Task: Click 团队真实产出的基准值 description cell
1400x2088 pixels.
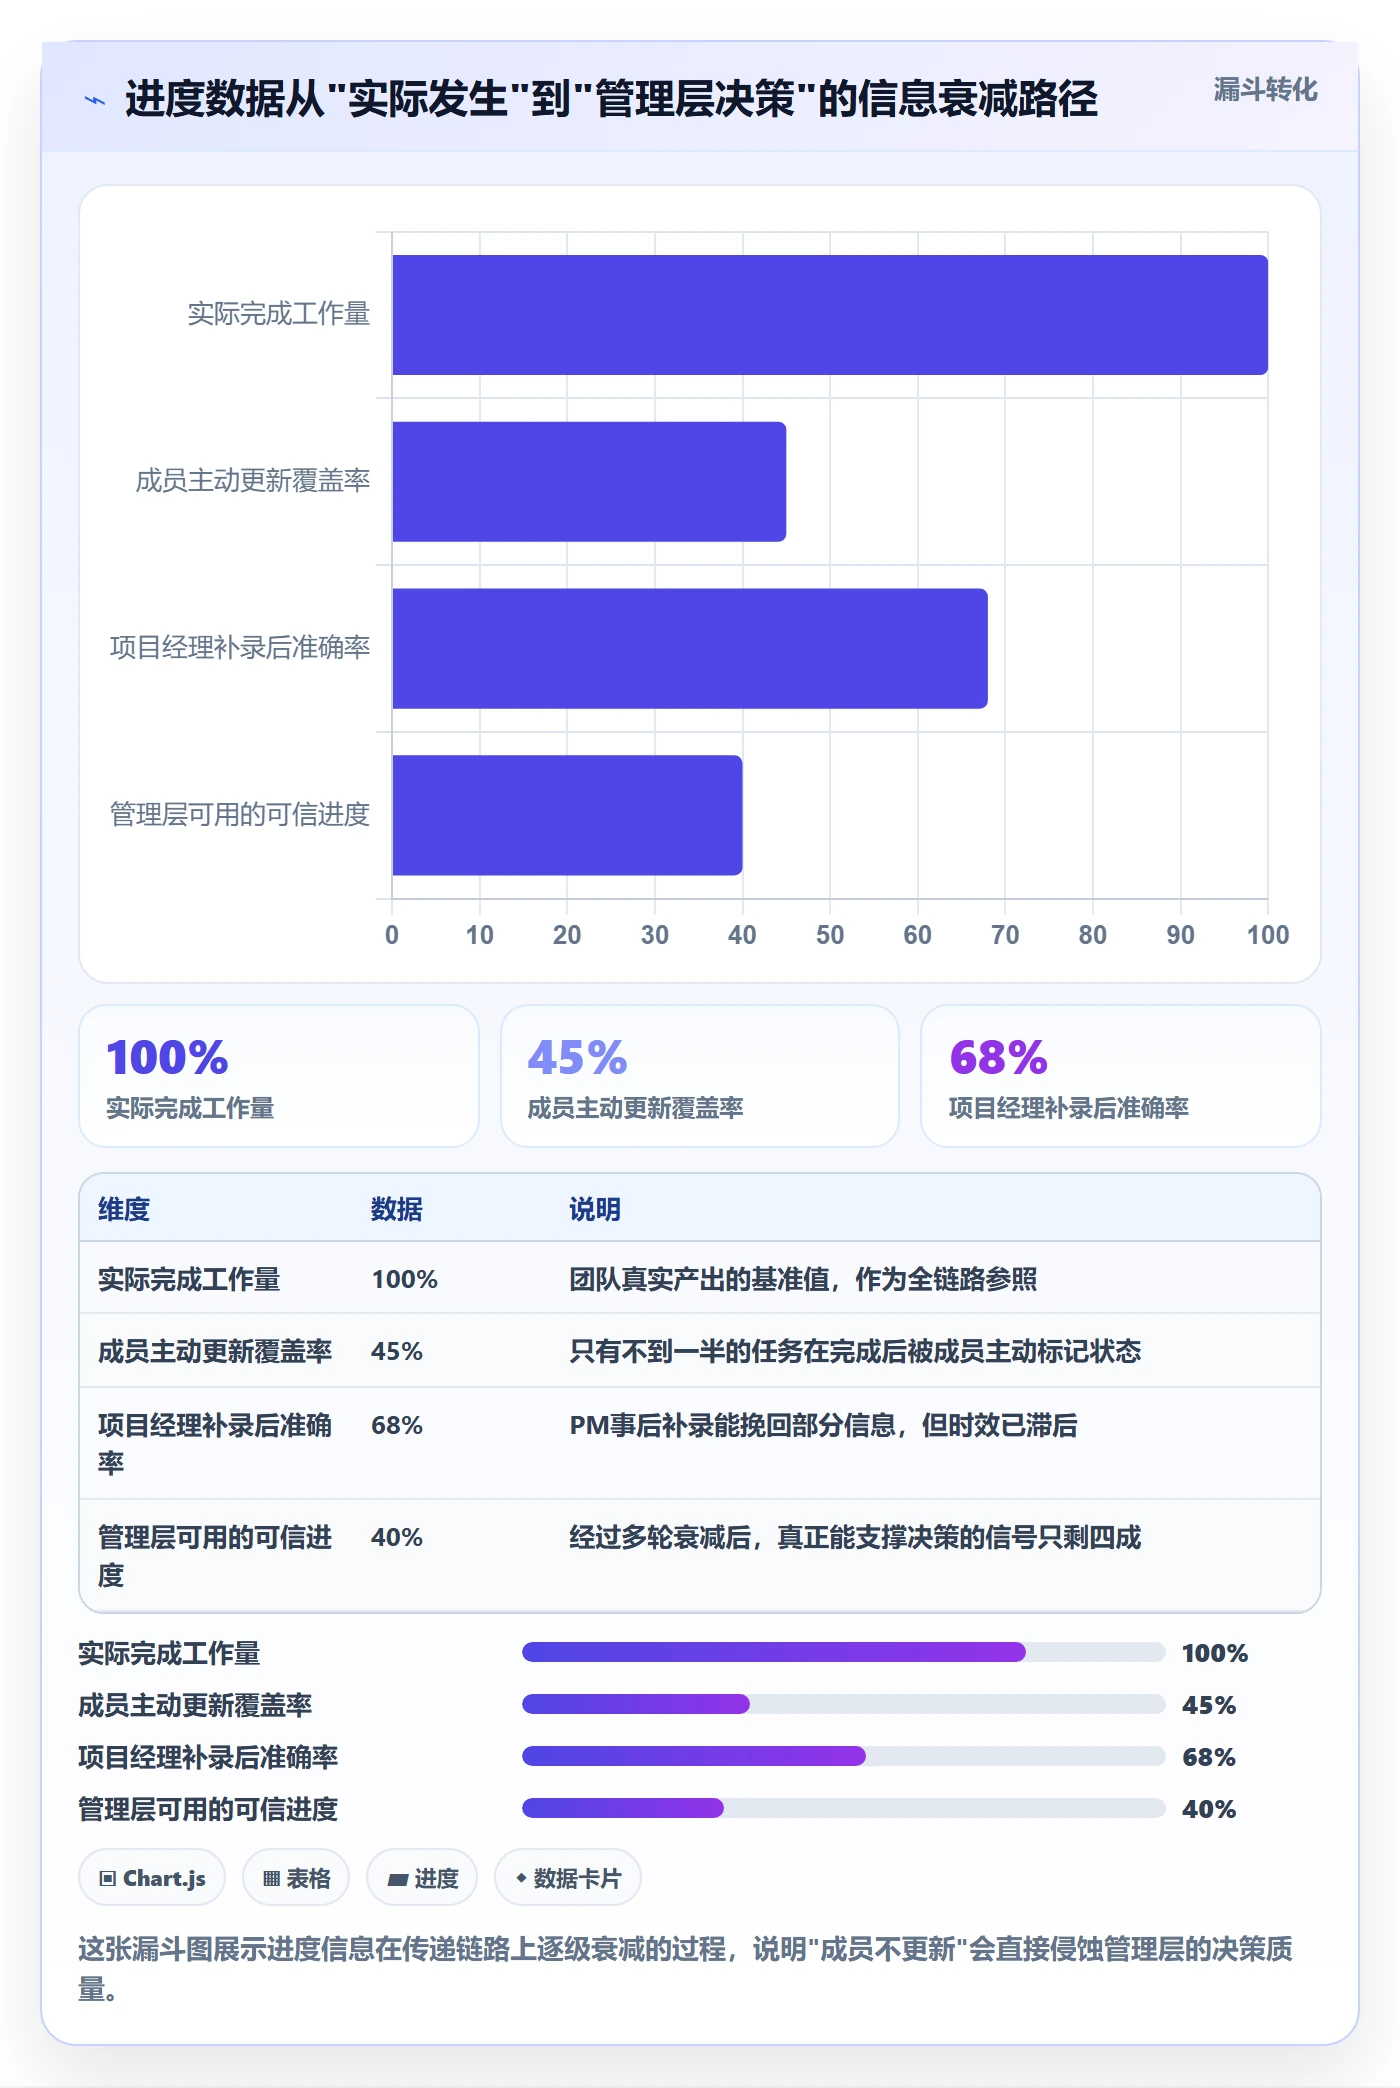Action: click(803, 1279)
